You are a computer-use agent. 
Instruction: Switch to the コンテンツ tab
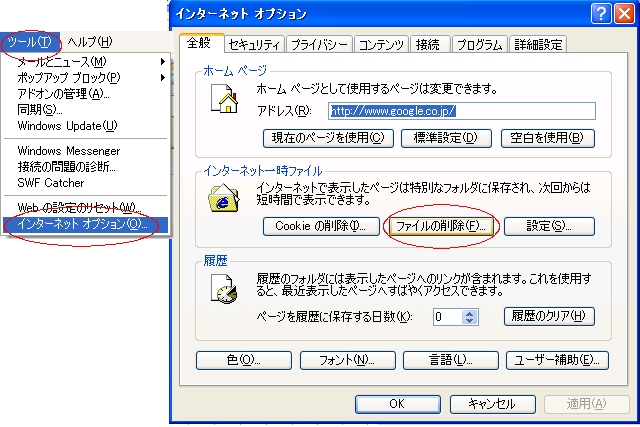(381, 44)
